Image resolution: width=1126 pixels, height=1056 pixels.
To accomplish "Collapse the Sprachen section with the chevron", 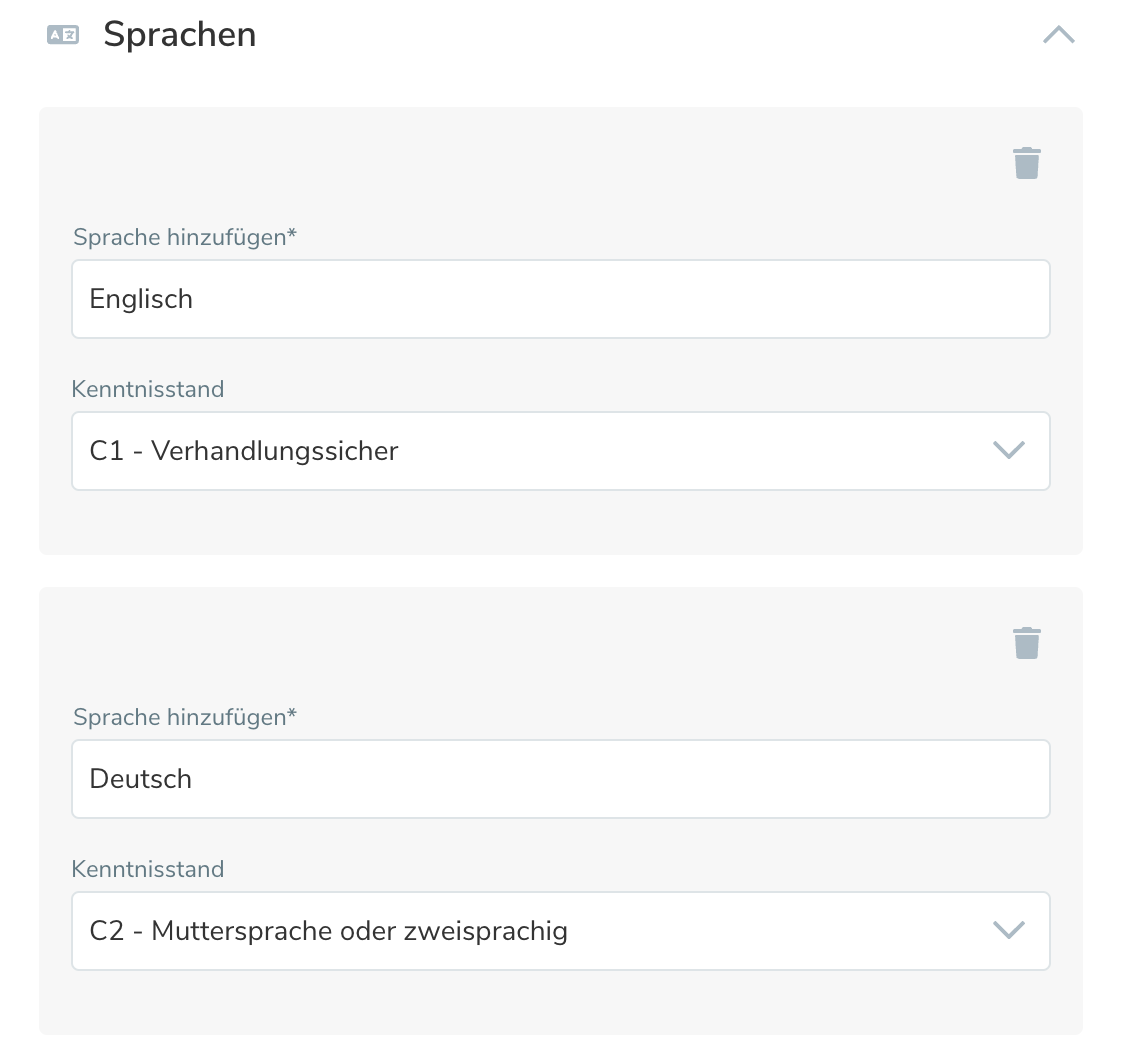I will pos(1058,35).
